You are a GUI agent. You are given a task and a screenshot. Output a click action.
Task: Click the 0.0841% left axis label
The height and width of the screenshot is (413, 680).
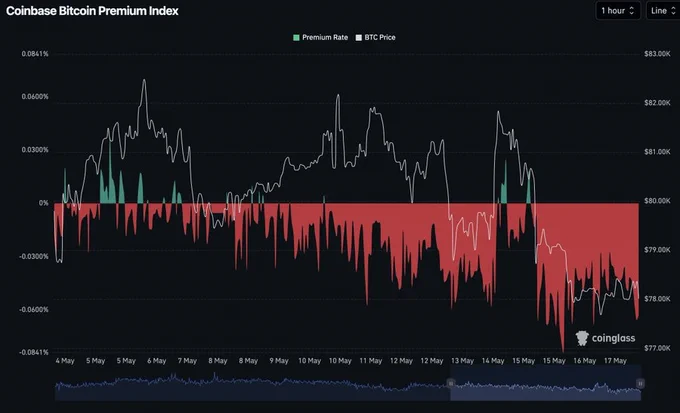pos(35,54)
